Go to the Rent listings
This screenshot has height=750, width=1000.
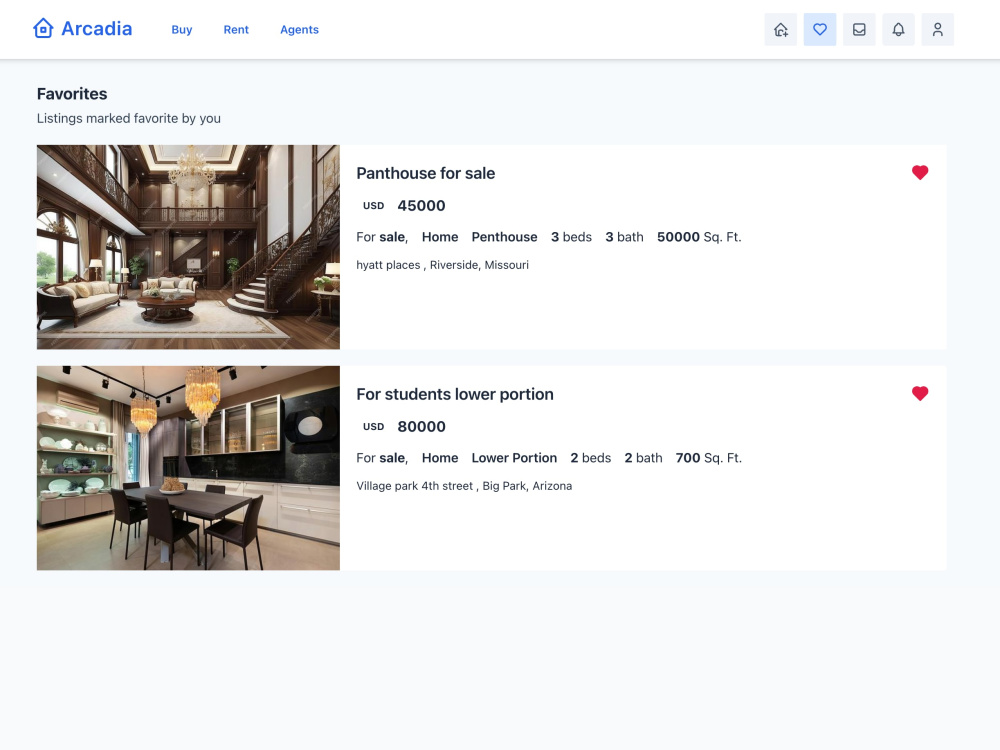236,29
